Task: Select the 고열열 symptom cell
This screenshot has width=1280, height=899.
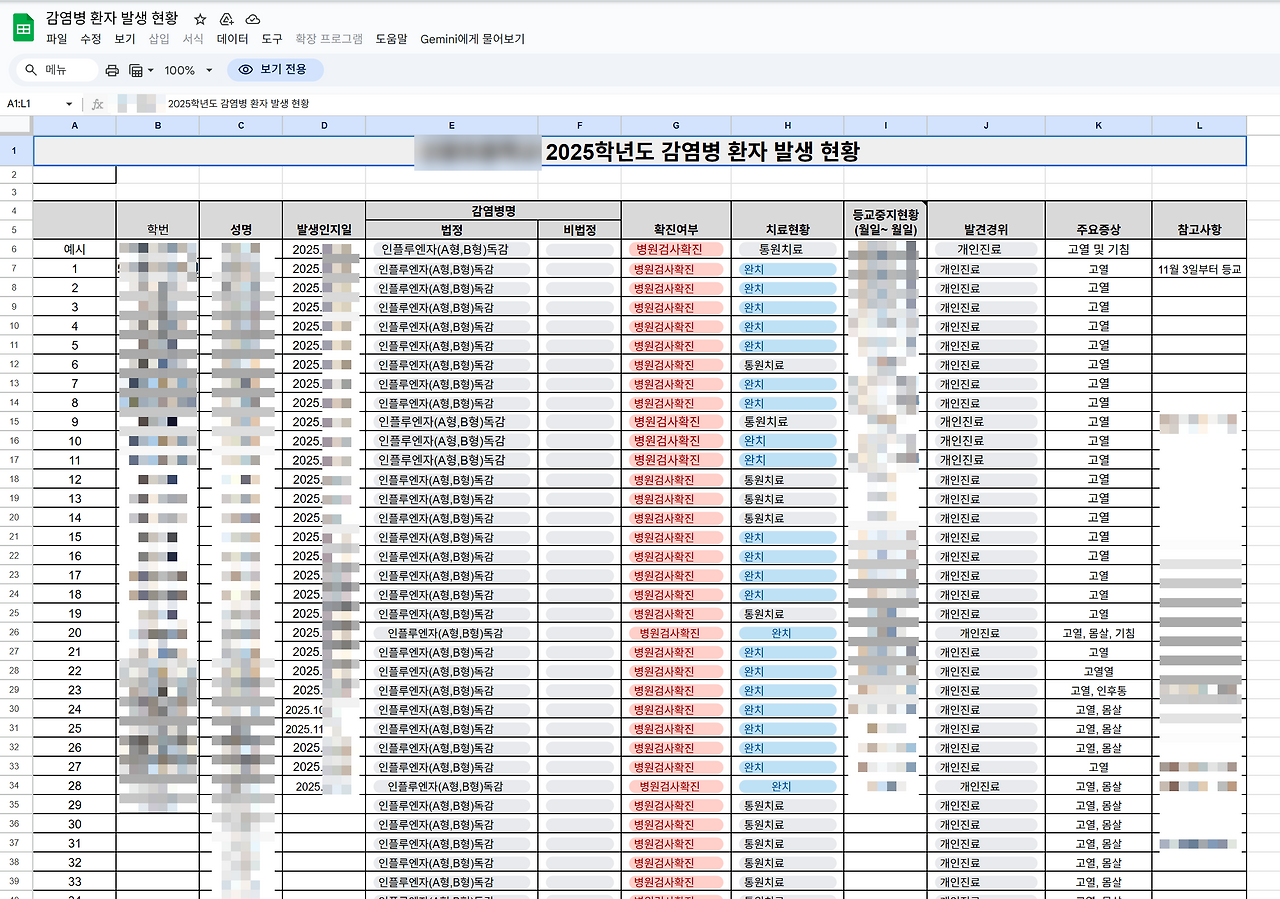Action: tap(1099, 671)
